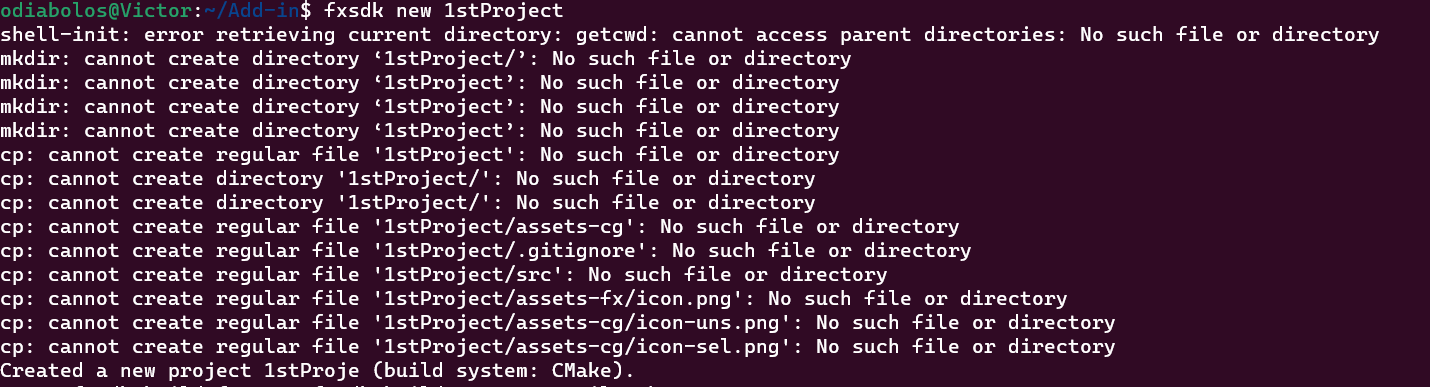
Task: Click the shell-init getcwd error line
Action: tap(690, 35)
